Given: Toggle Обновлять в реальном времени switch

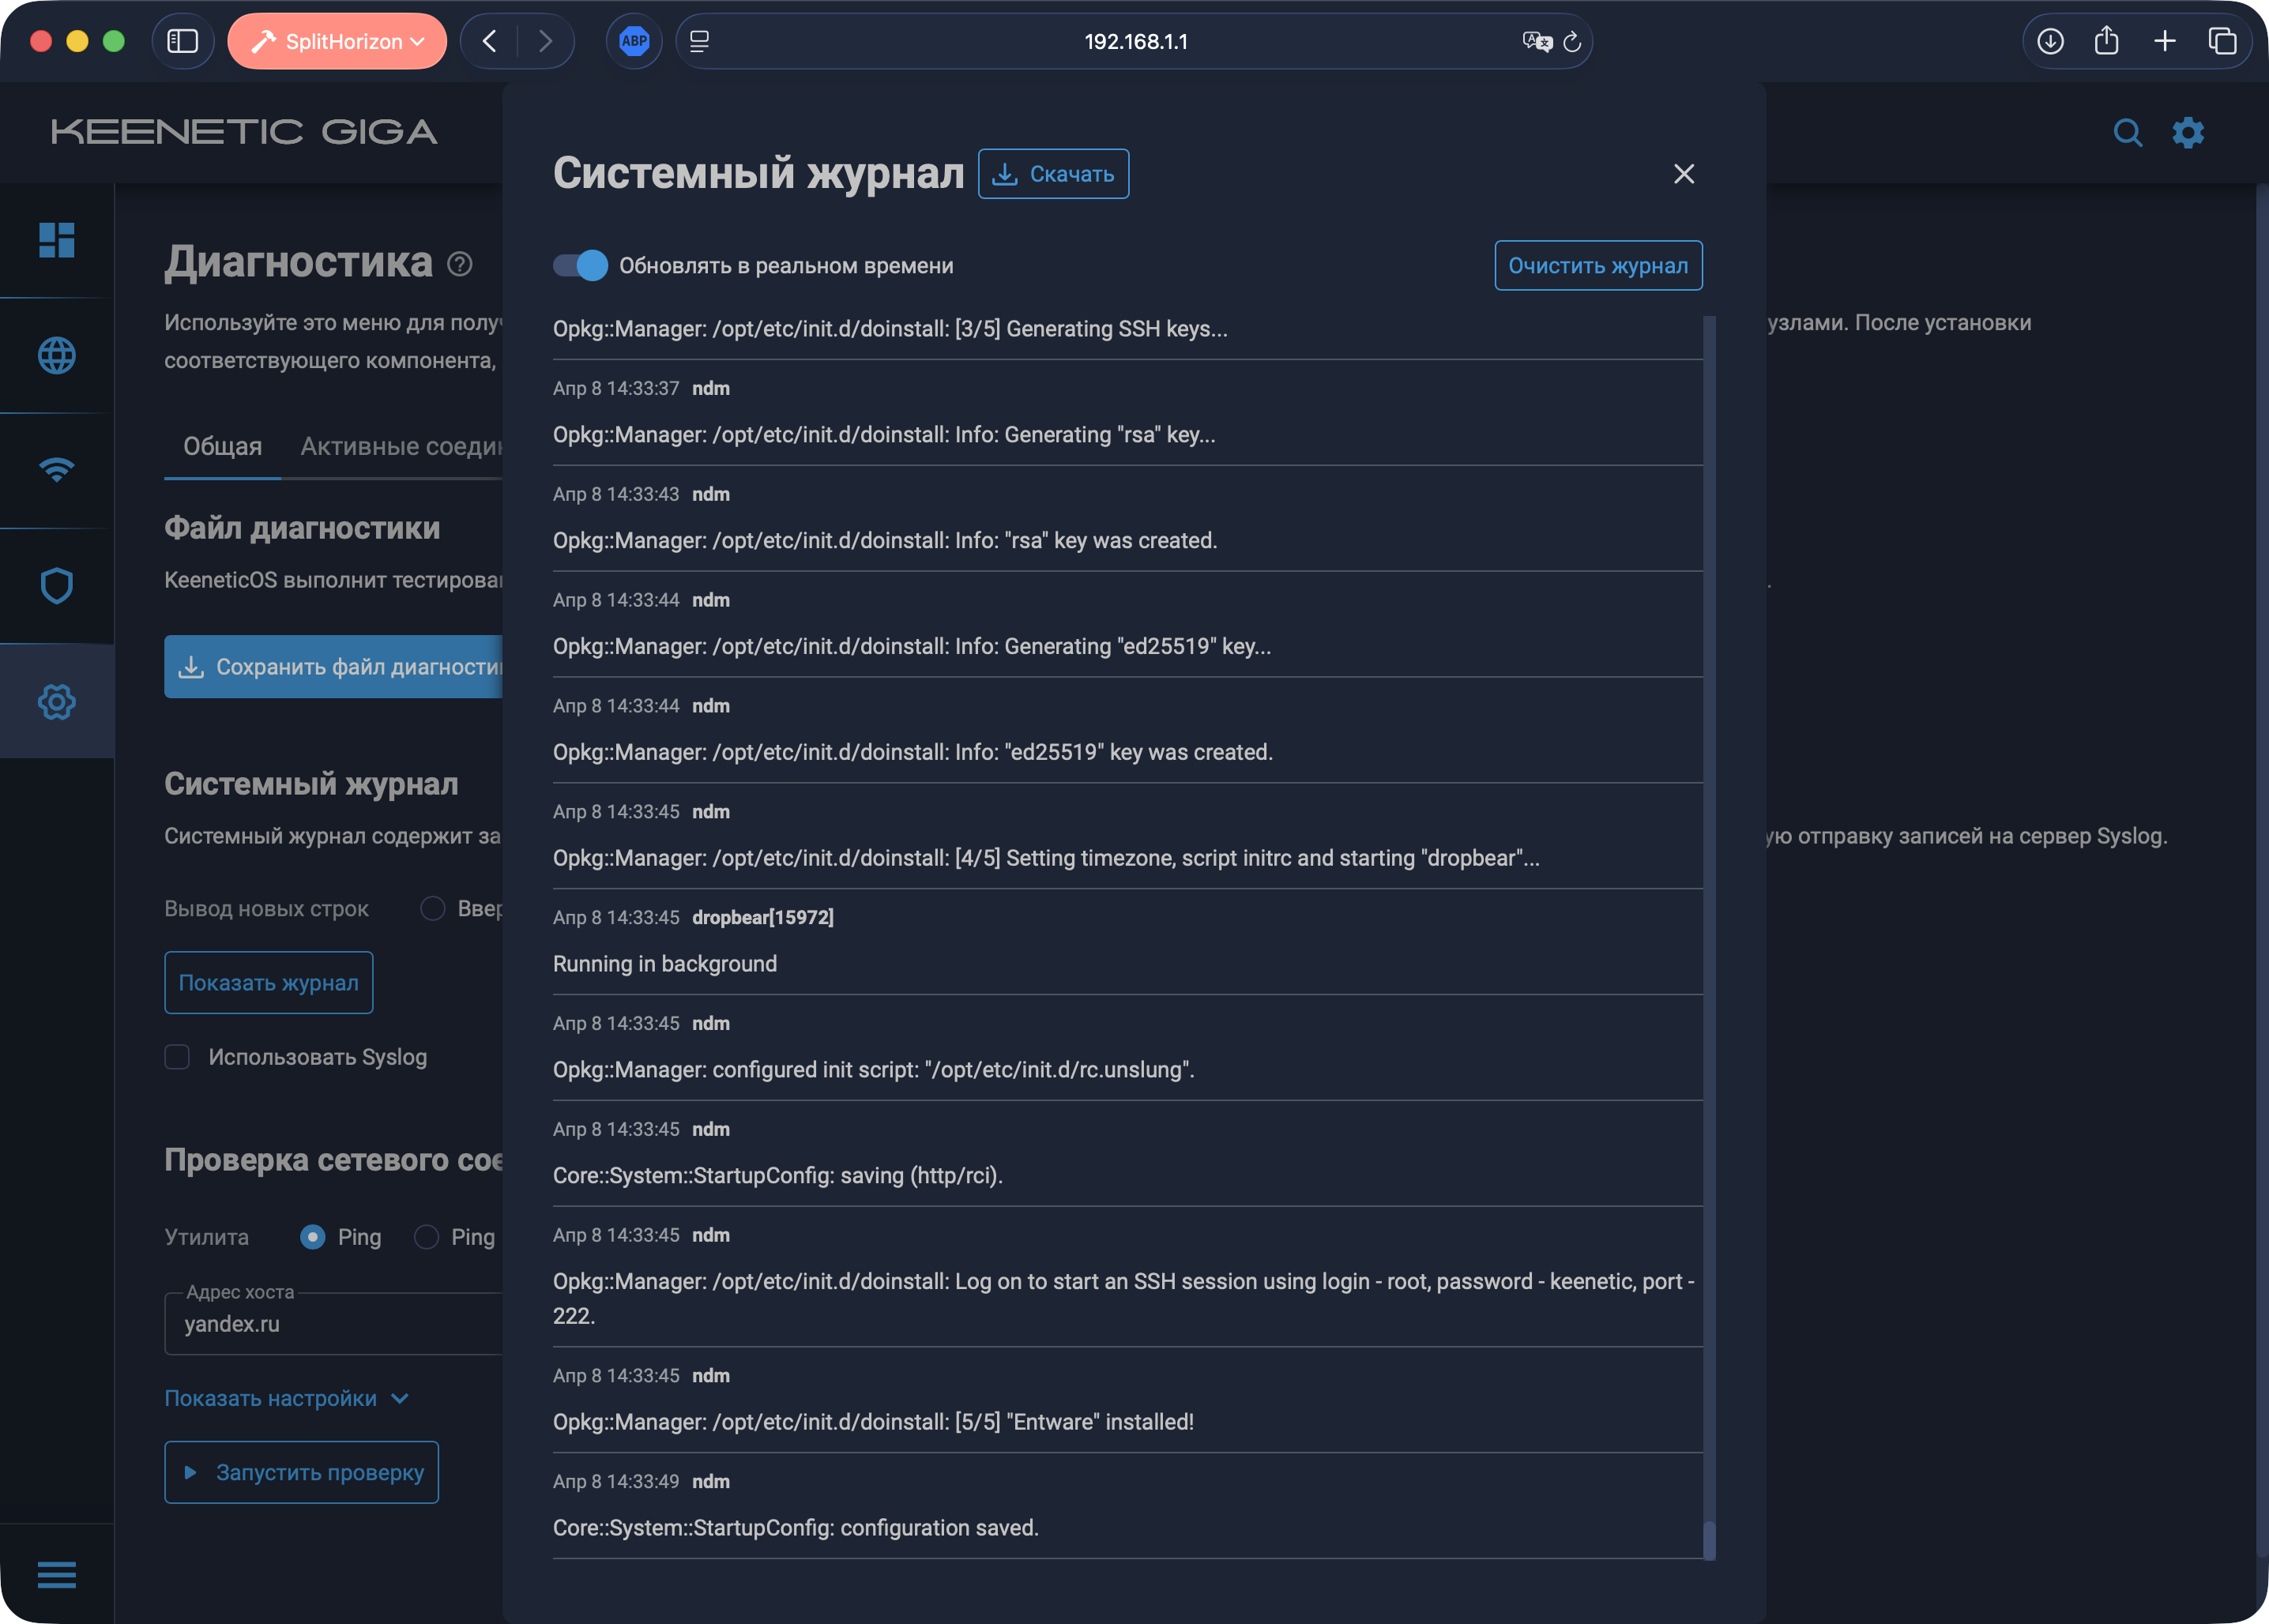Looking at the screenshot, I should coord(580,265).
